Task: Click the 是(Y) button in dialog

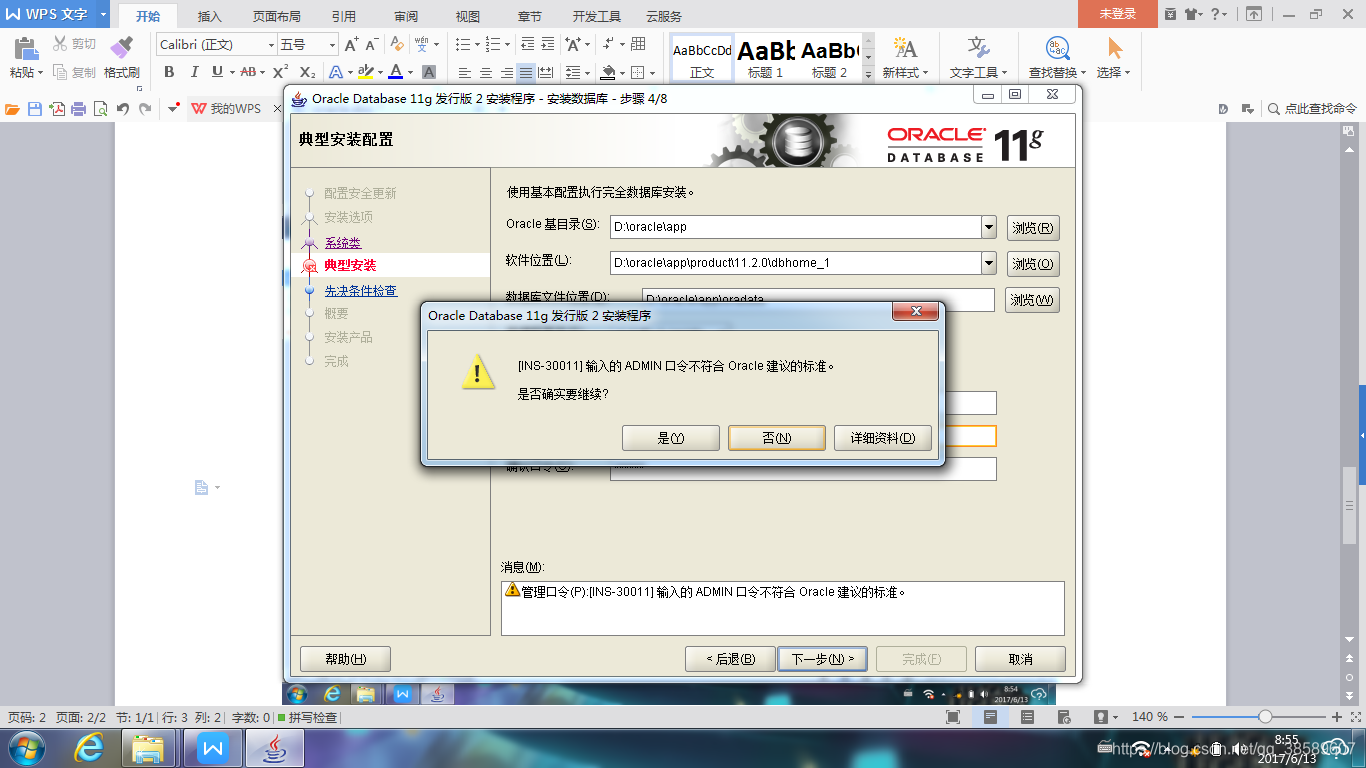Action: pos(671,438)
